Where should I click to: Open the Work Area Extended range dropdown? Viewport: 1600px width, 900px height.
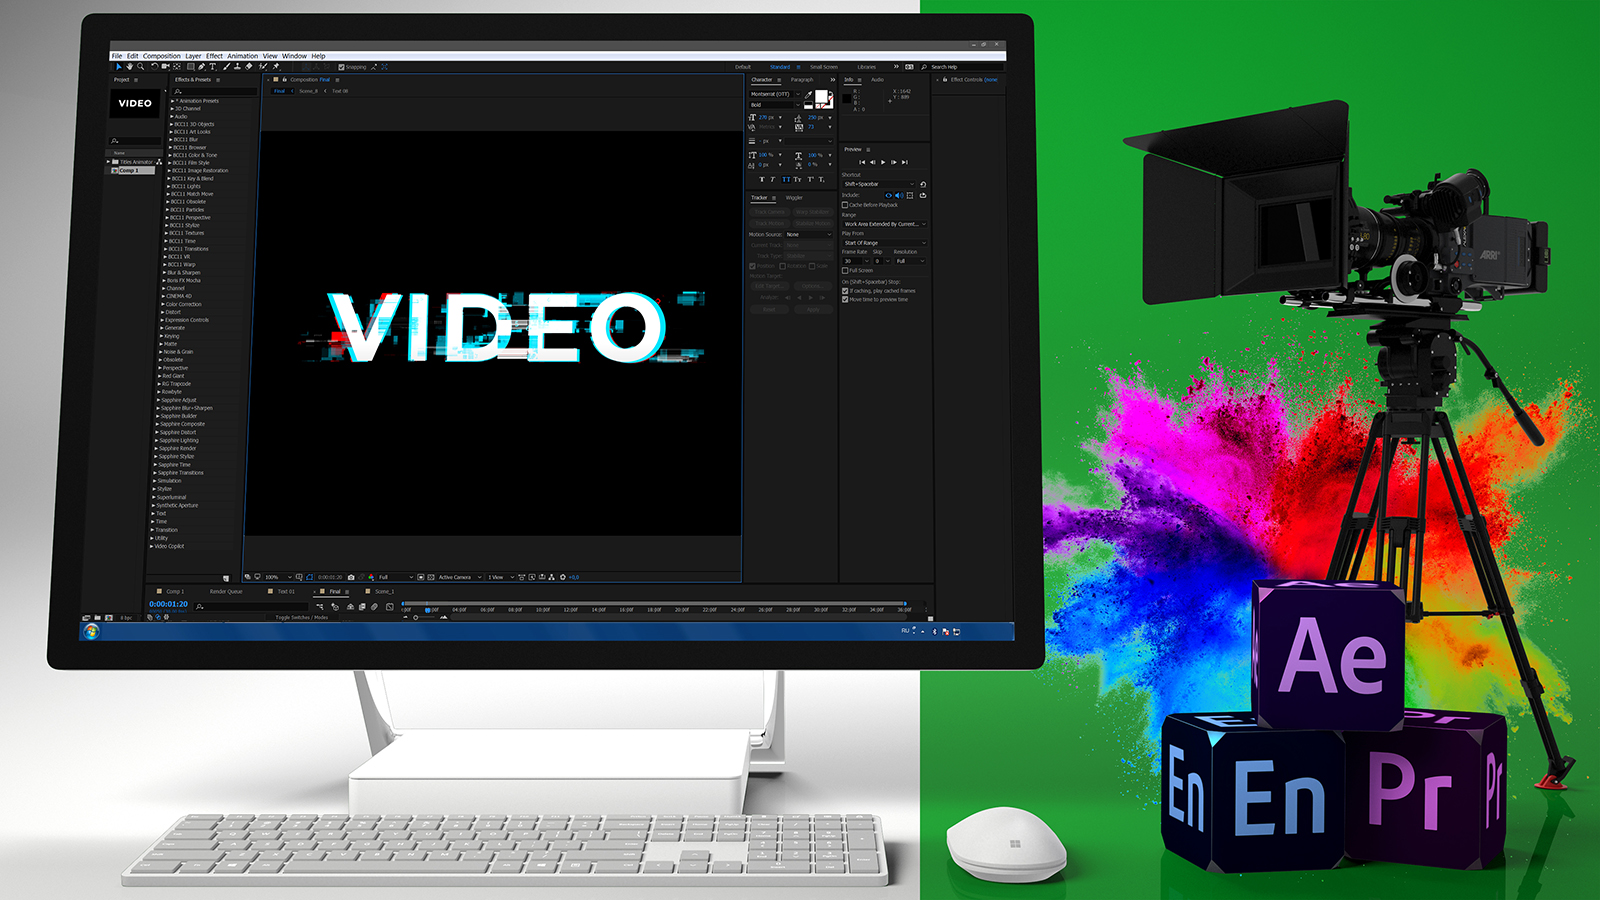click(885, 224)
